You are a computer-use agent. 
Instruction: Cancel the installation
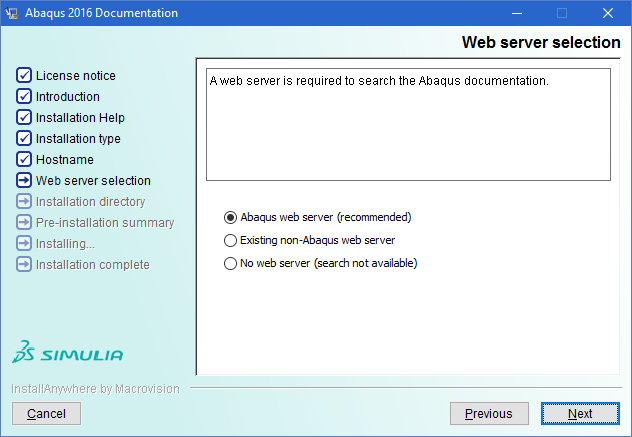click(46, 414)
